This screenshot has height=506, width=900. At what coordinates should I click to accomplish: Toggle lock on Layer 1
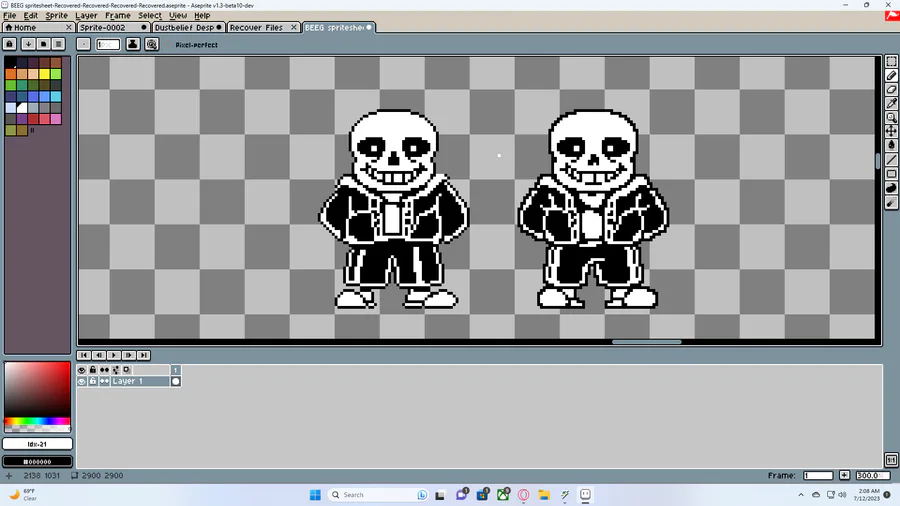[x=92, y=381]
